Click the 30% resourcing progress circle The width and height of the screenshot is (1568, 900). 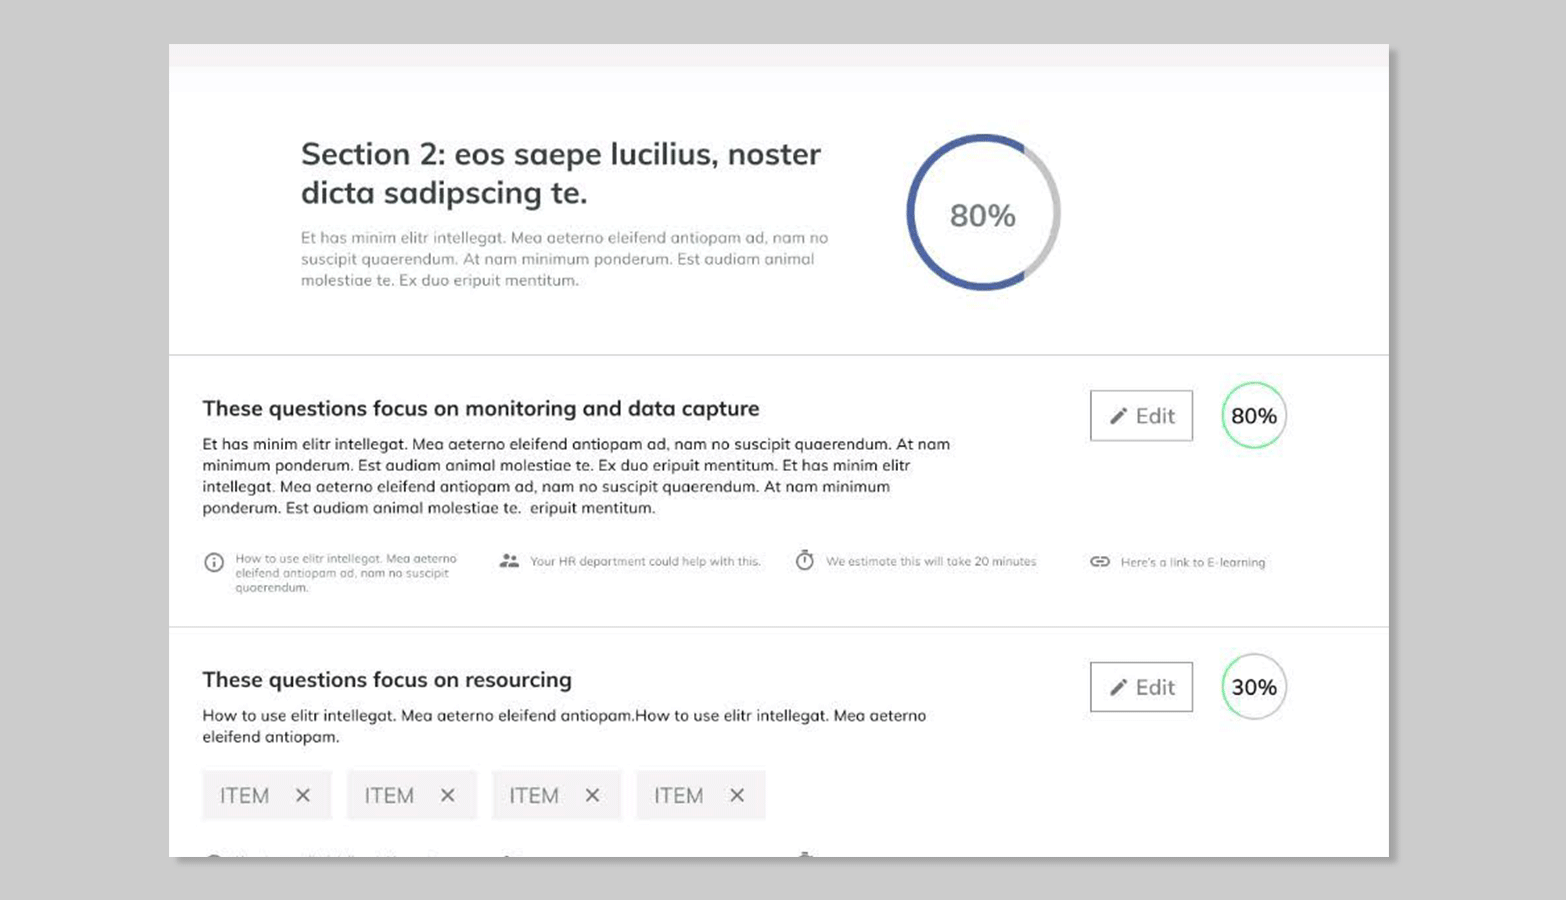(1253, 687)
